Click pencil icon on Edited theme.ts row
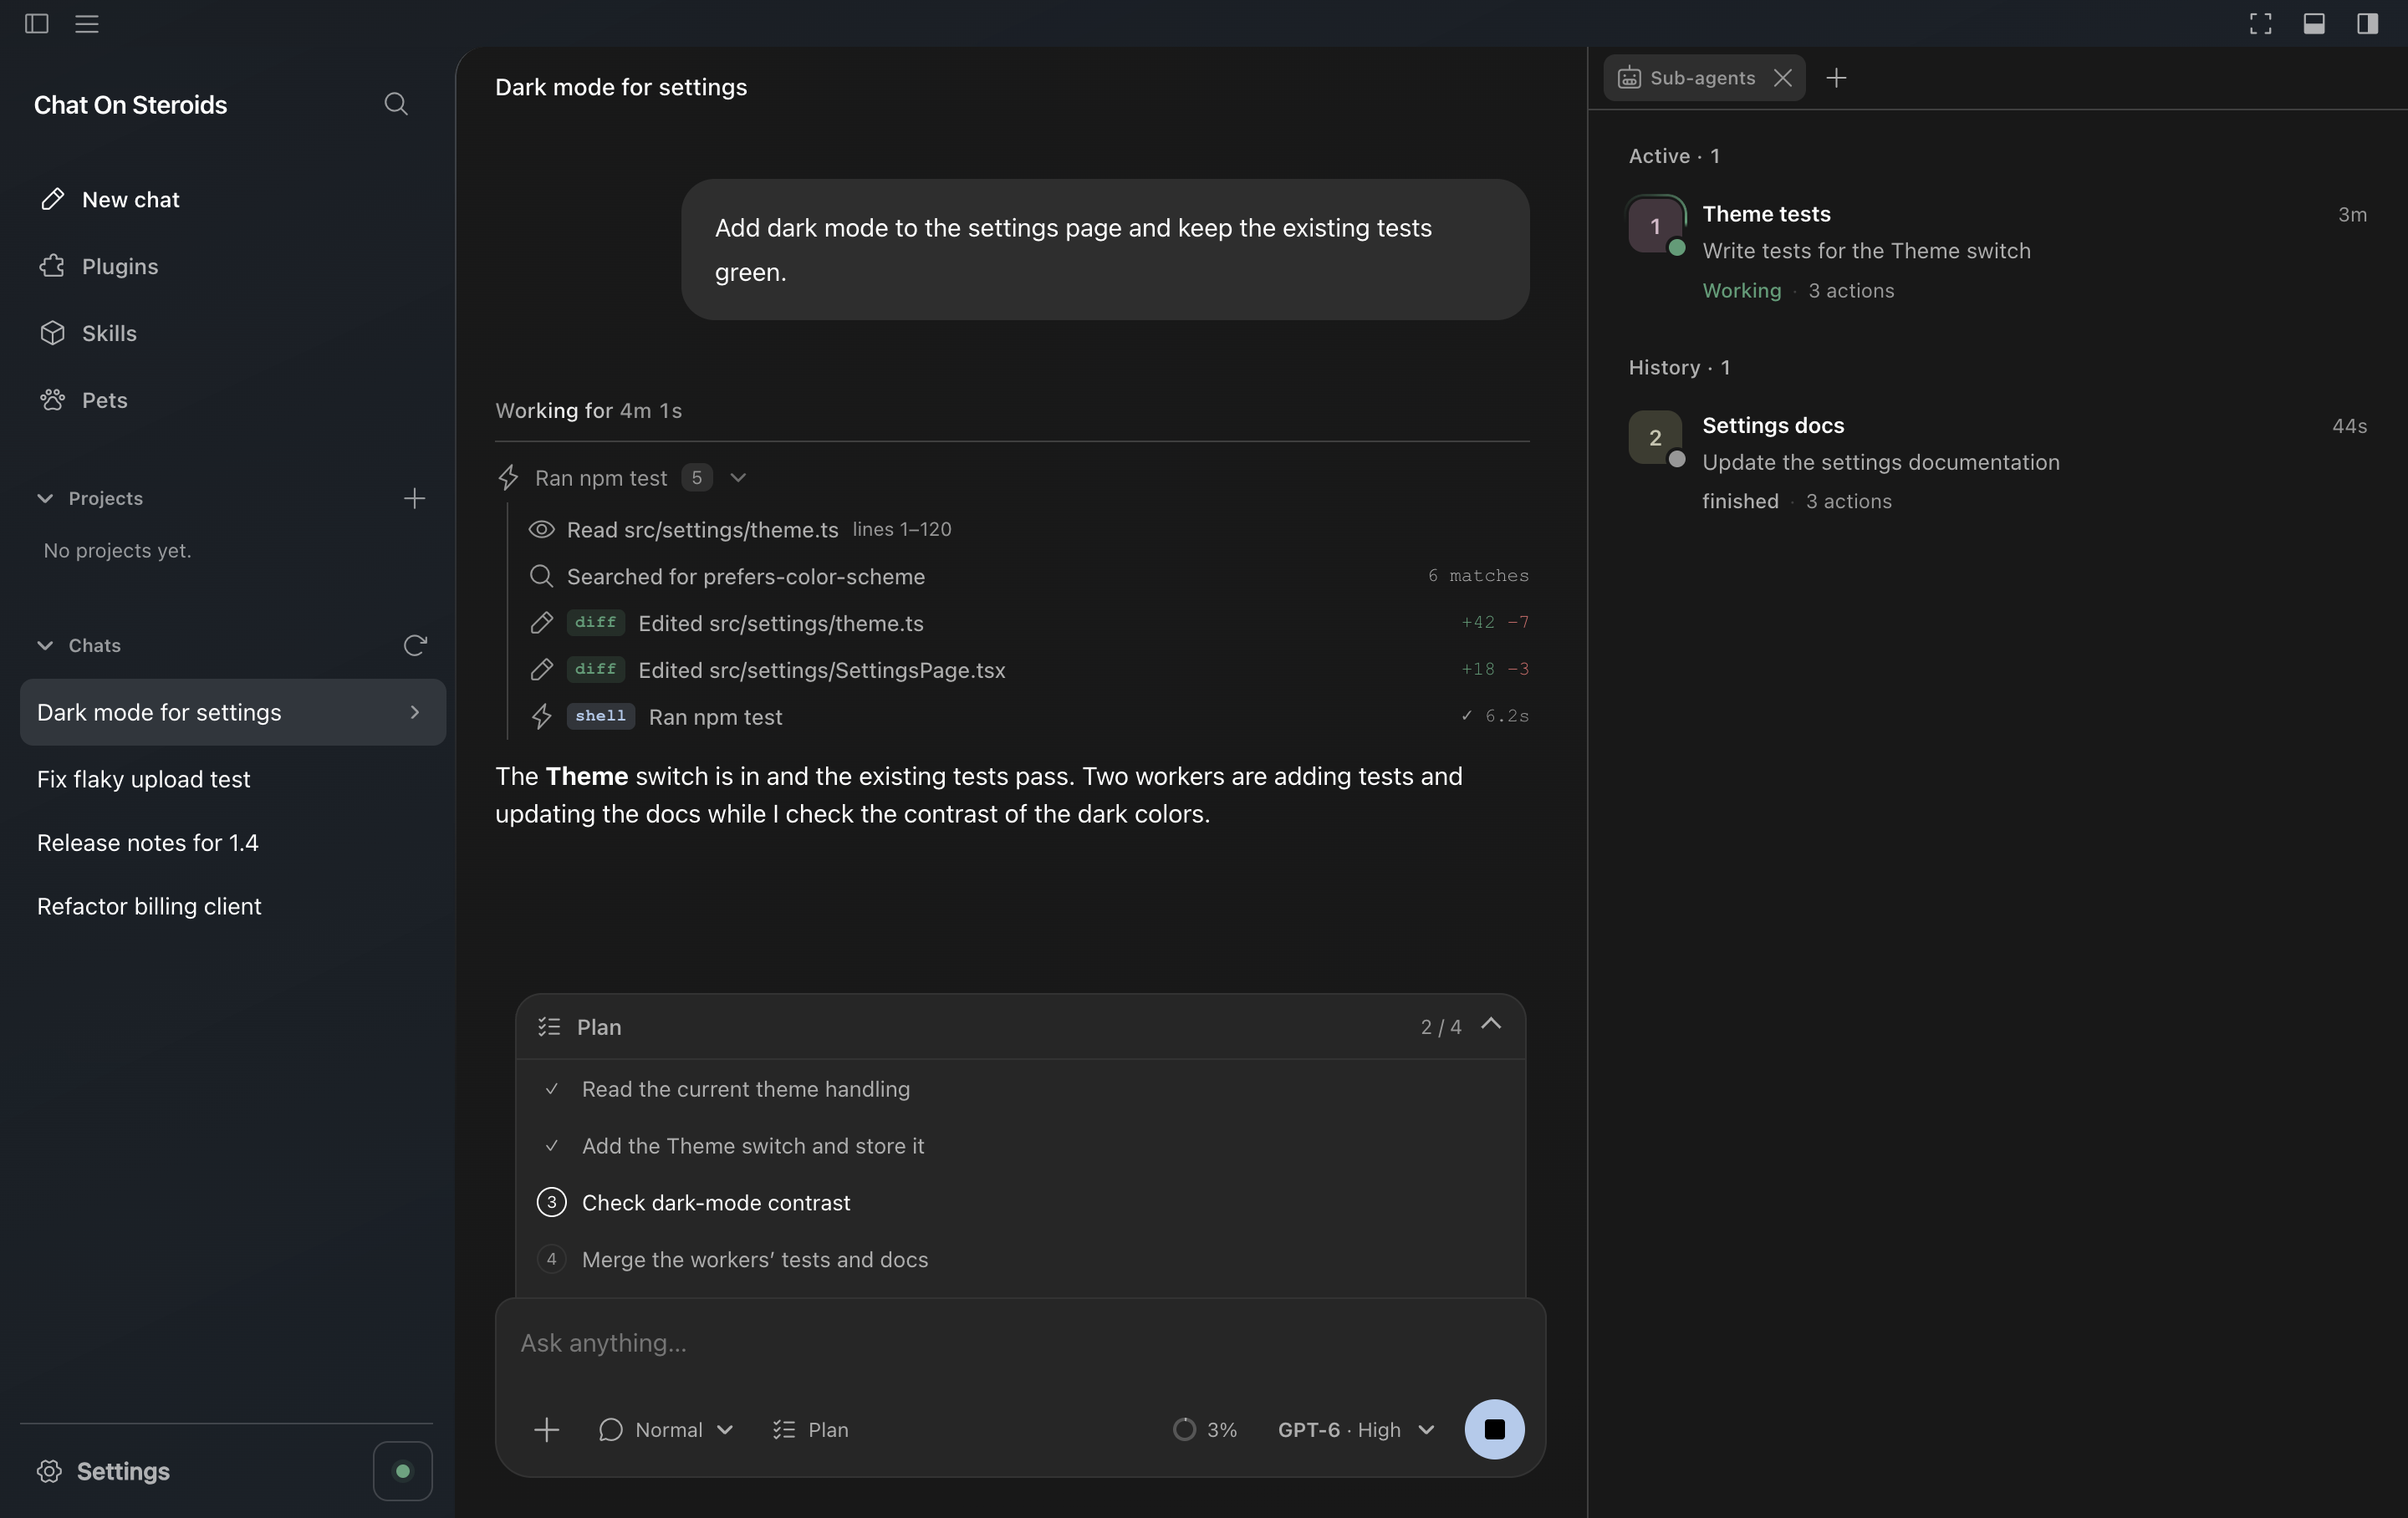The image size is (2408, 1518). (541, 623)
